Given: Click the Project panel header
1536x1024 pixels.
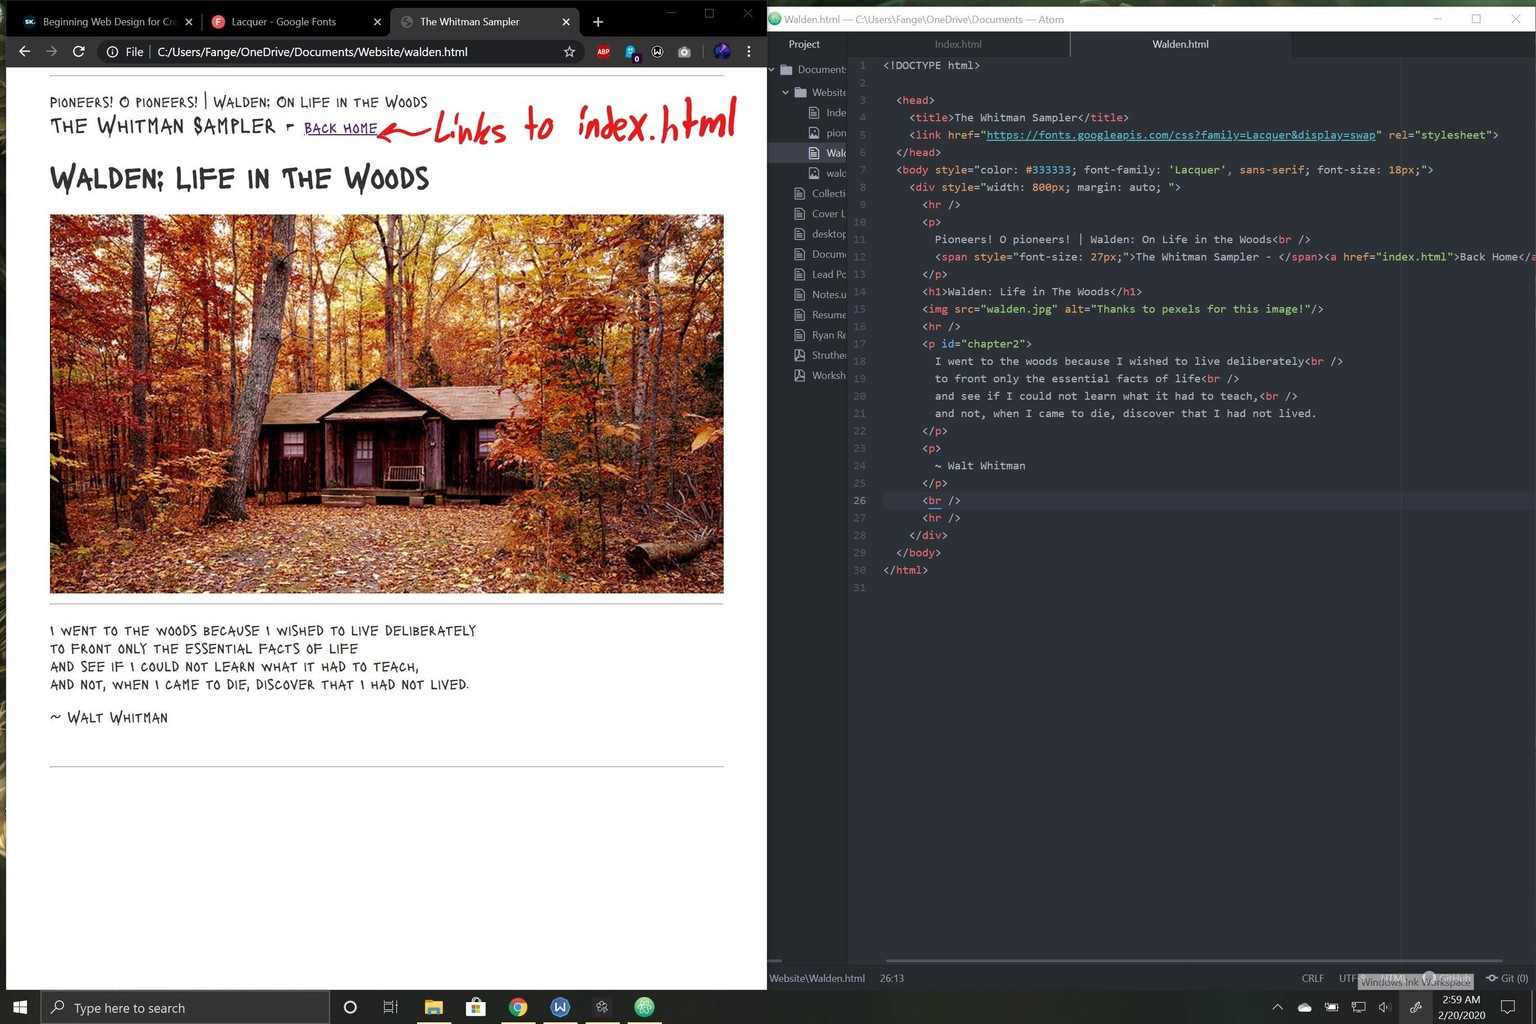Looking at the screenshot, I should 804,44.
